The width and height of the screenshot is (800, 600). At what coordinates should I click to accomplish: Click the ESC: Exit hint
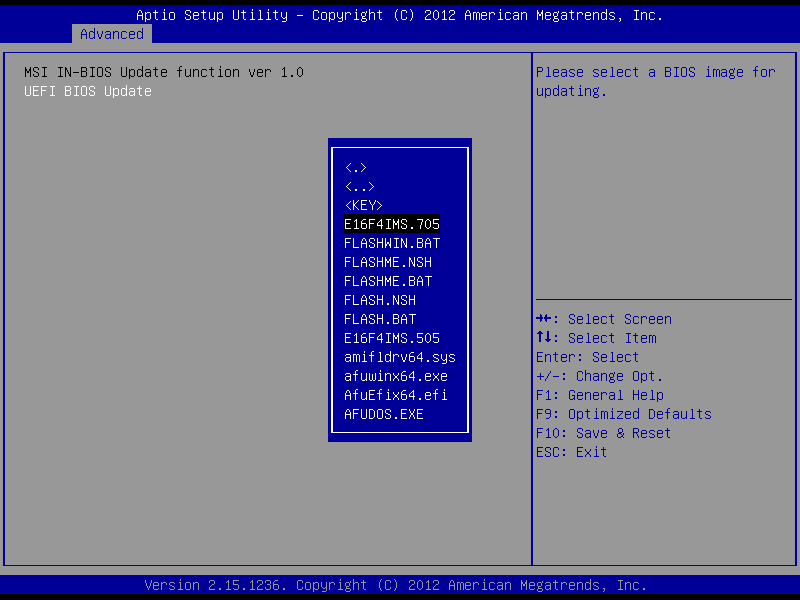[571, 452]
